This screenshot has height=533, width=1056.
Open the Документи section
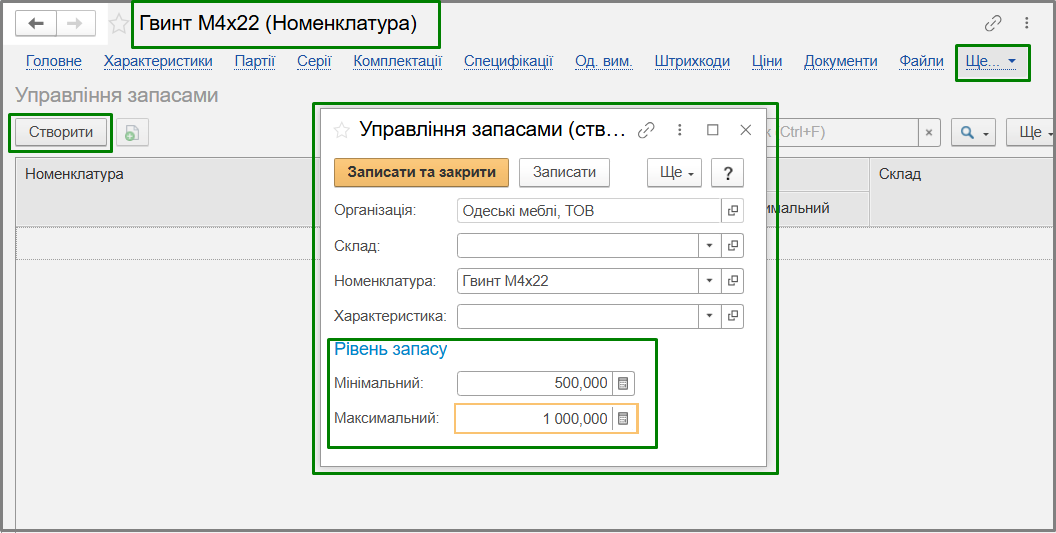pyautogui.click(x=841, y=62)
